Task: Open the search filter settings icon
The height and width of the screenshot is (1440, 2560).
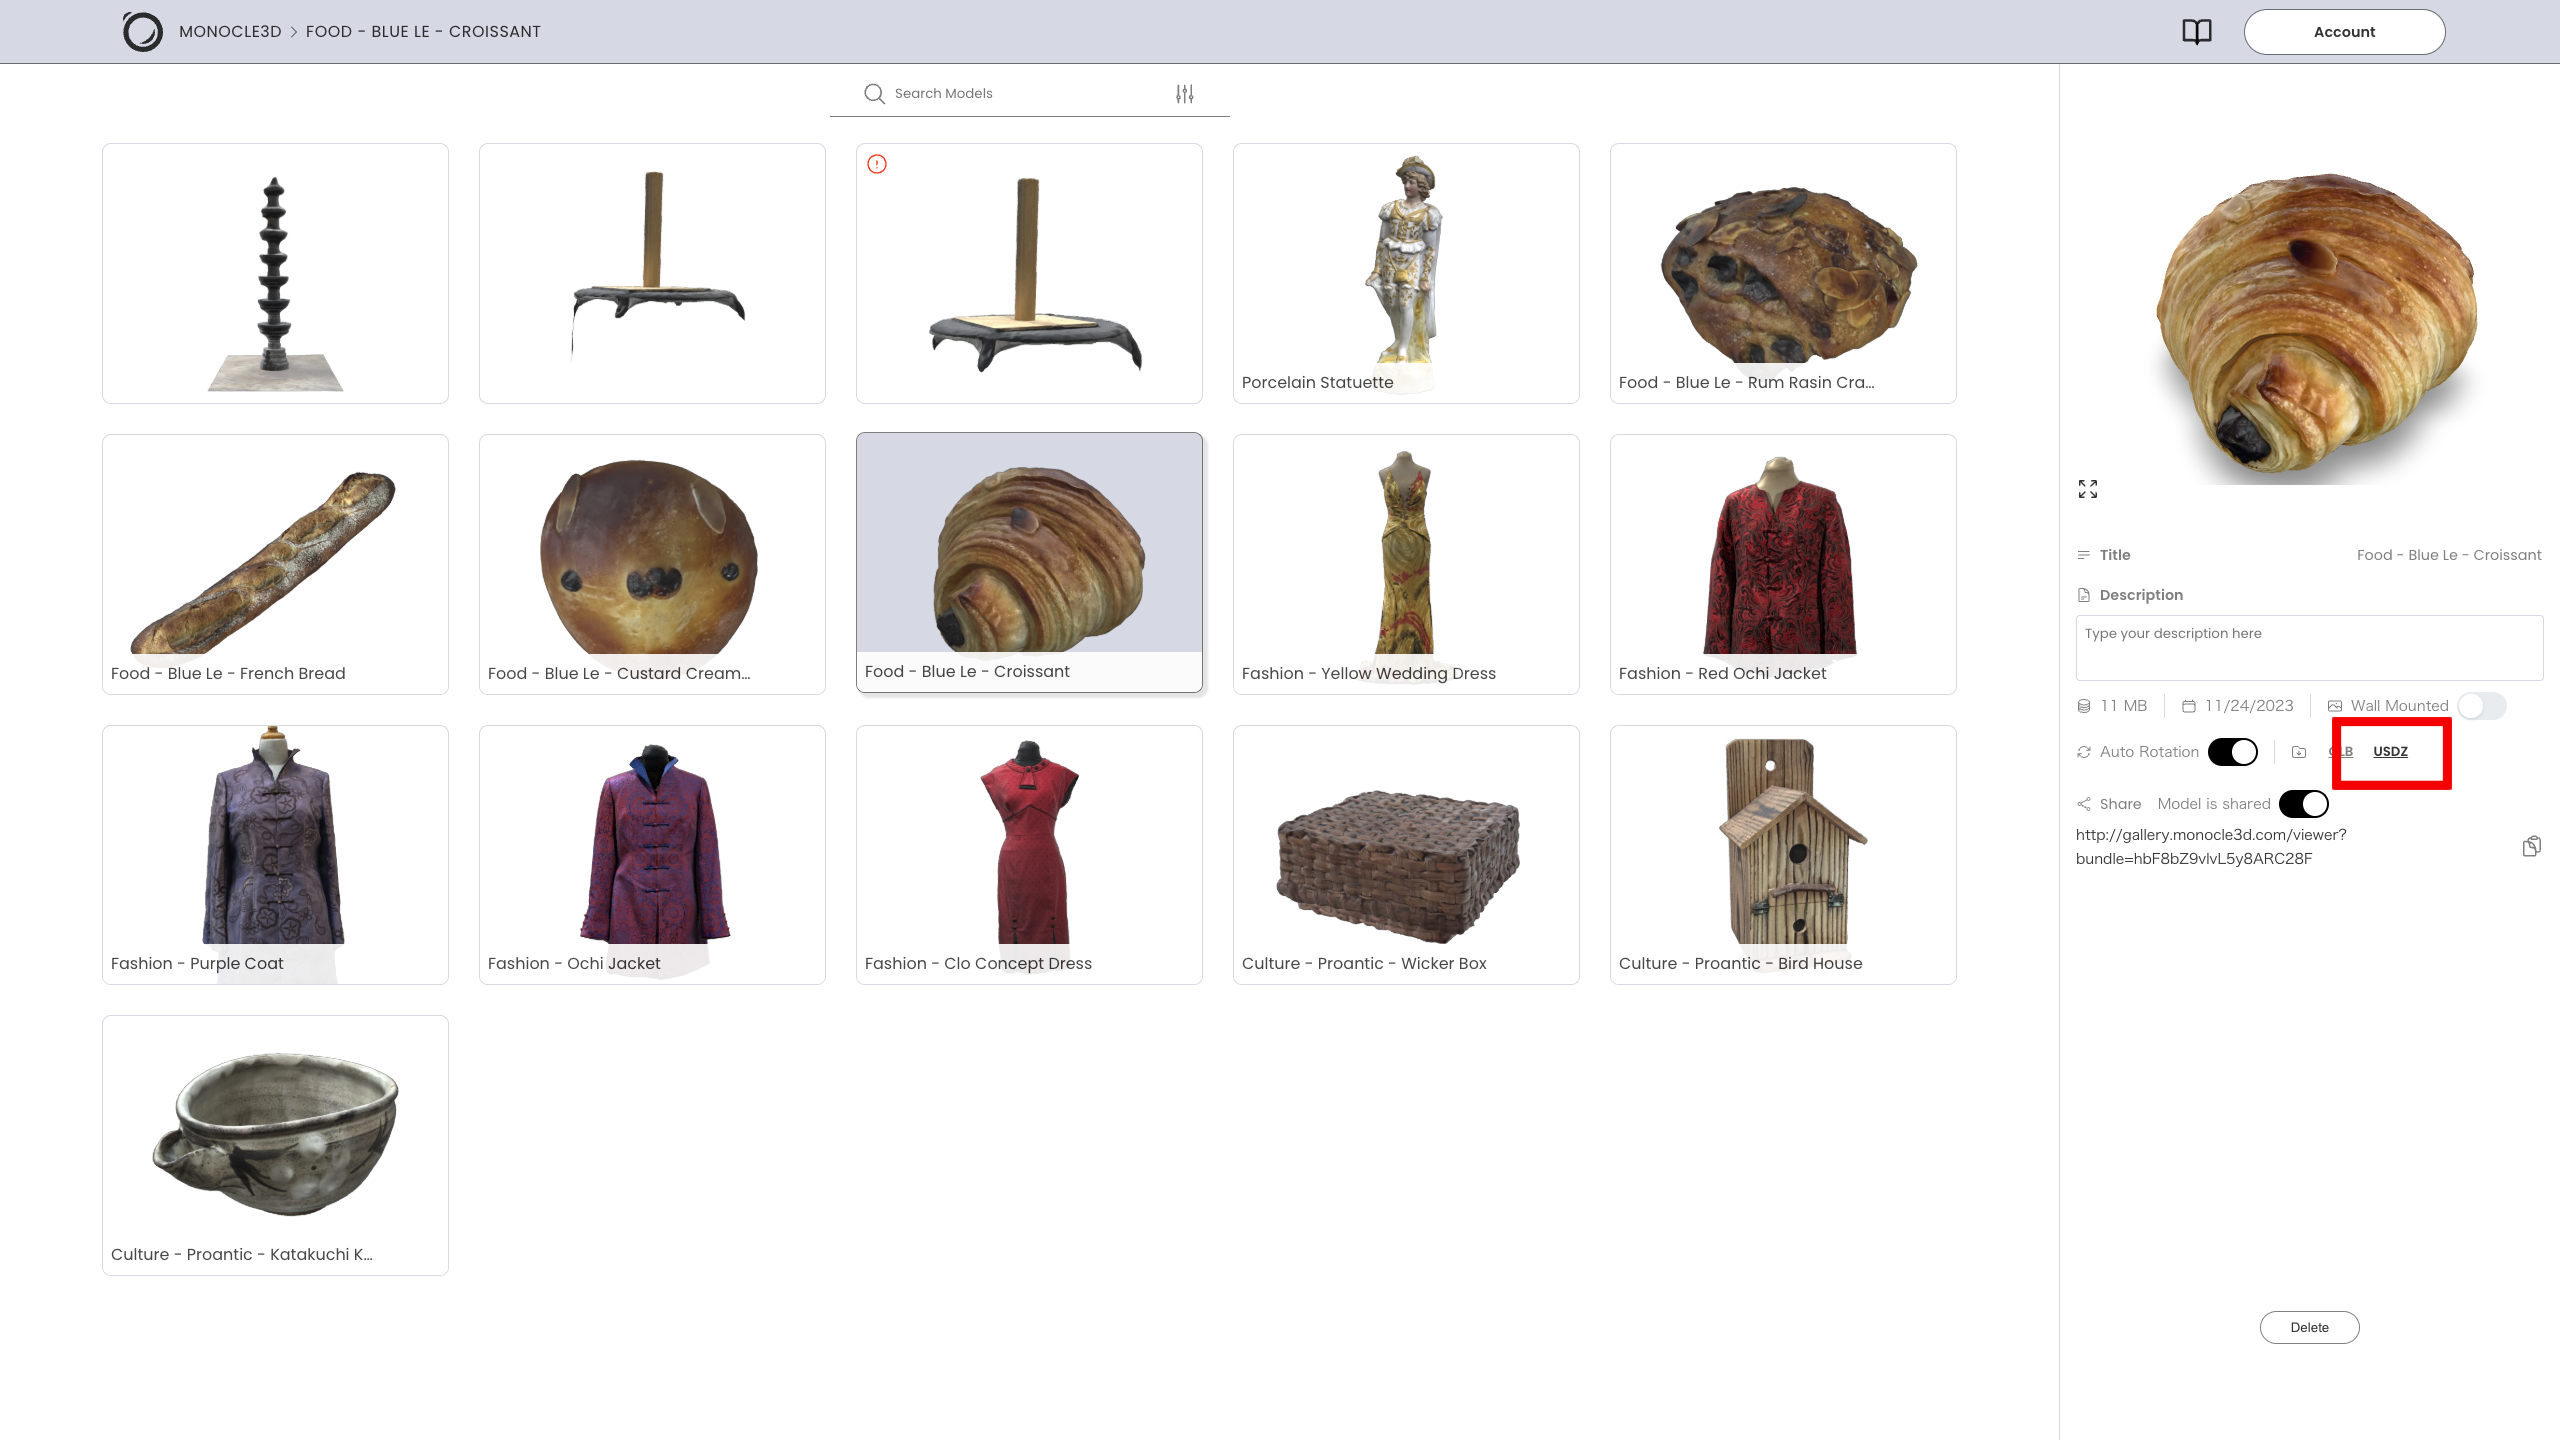Action: click(x=1185, y=94)
